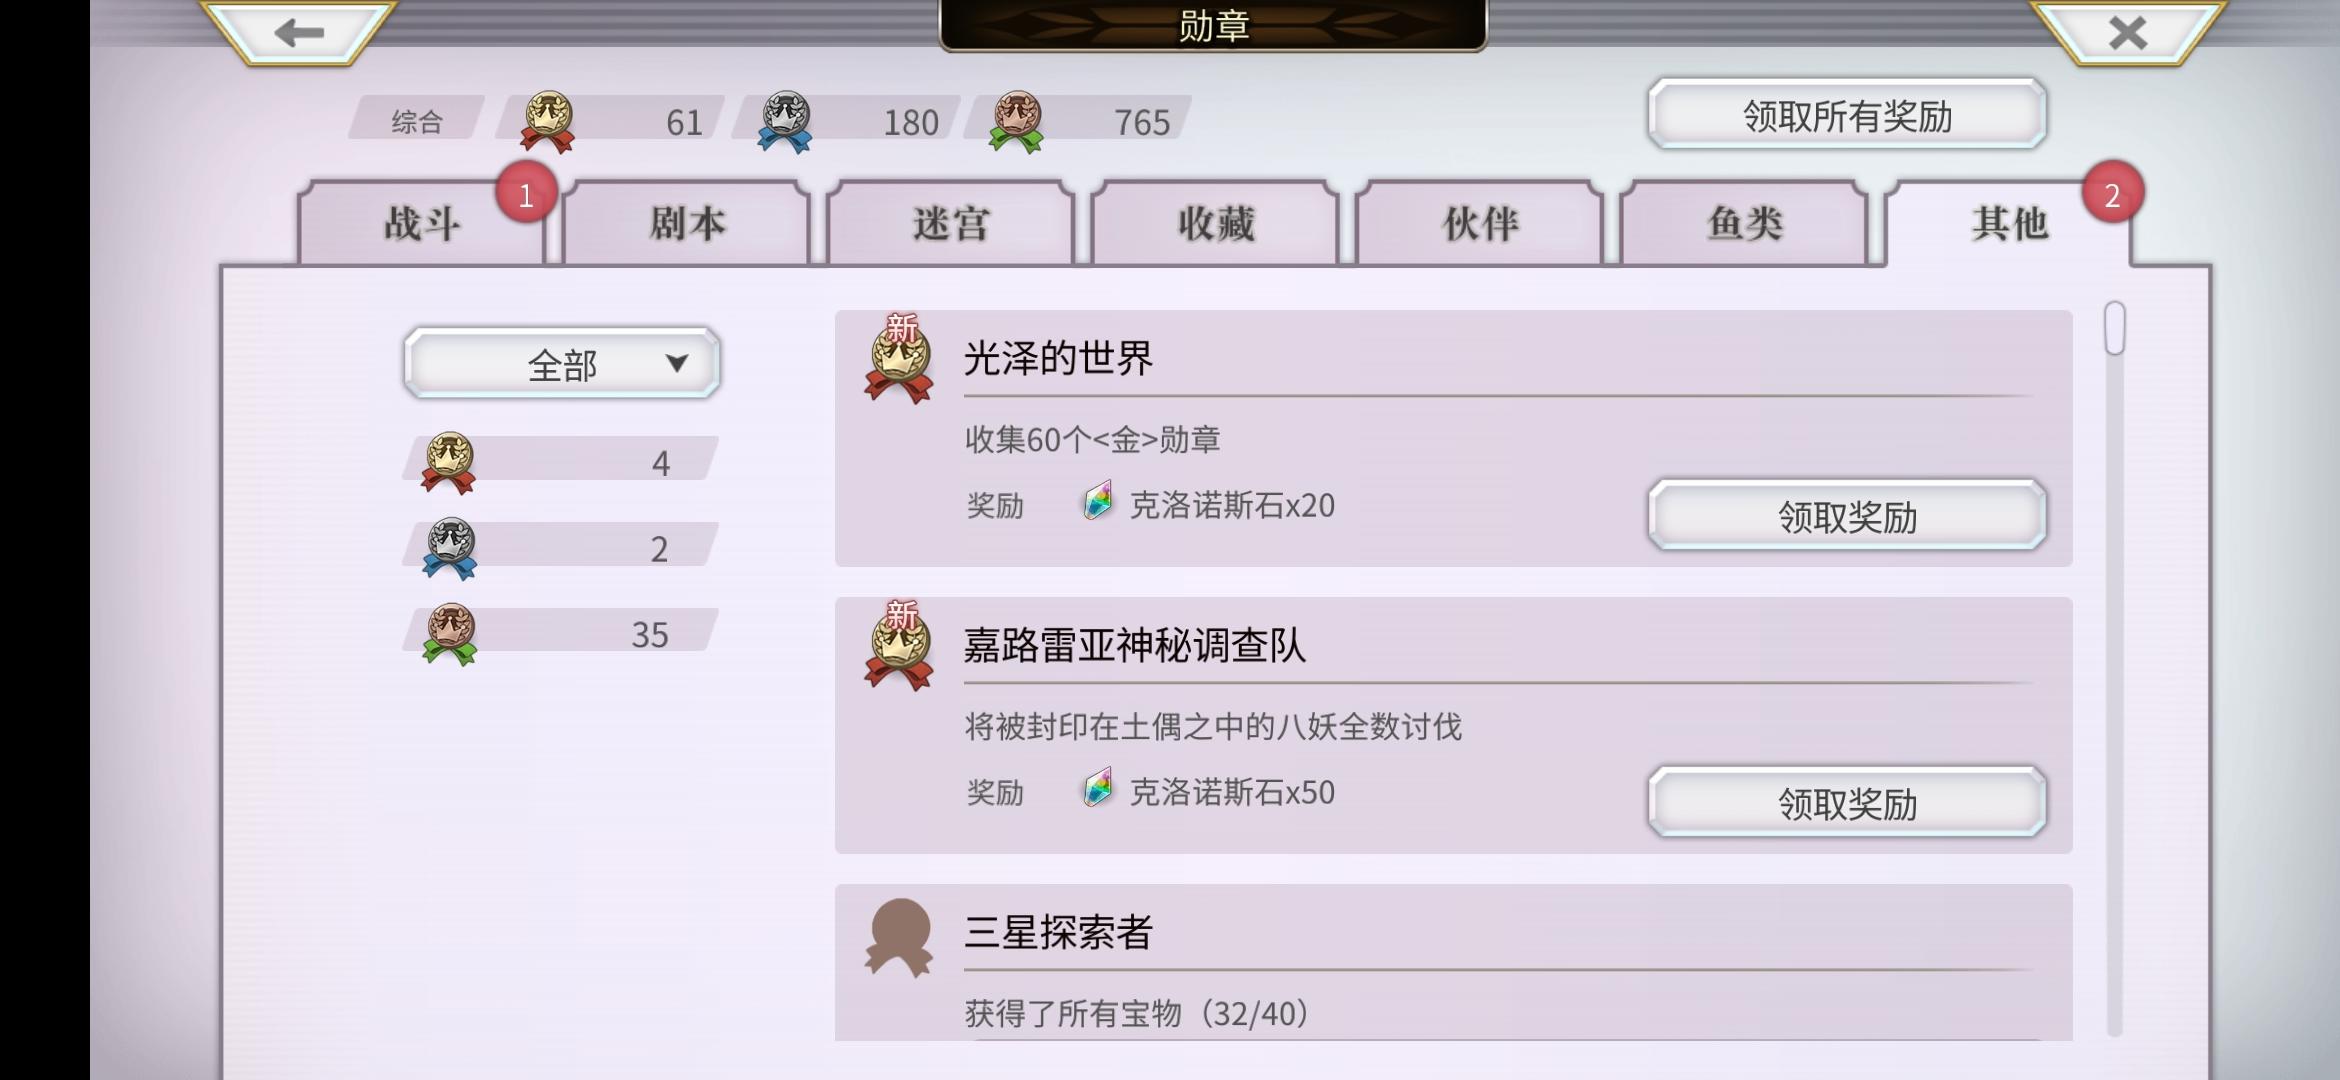
Task: Select the silver medal filter showing 2
Action: click(560, 548)
